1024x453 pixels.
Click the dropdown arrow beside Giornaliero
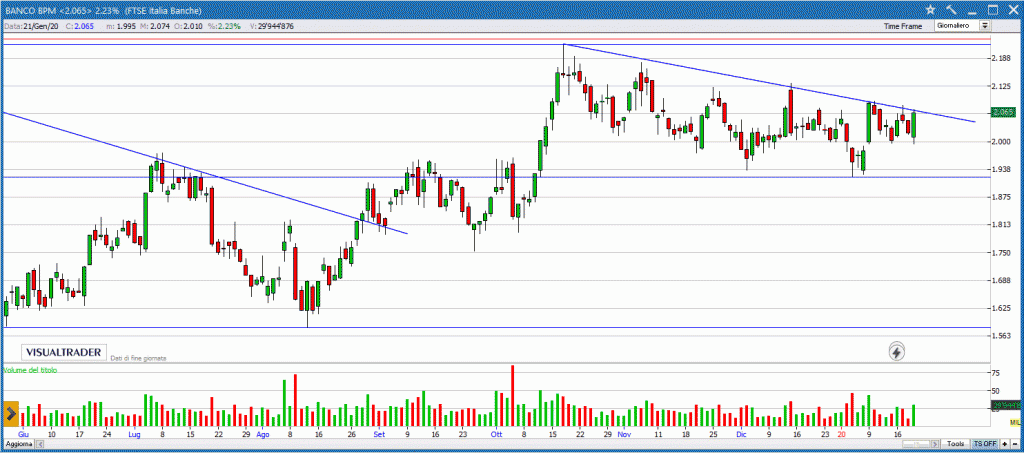point(985,26)
